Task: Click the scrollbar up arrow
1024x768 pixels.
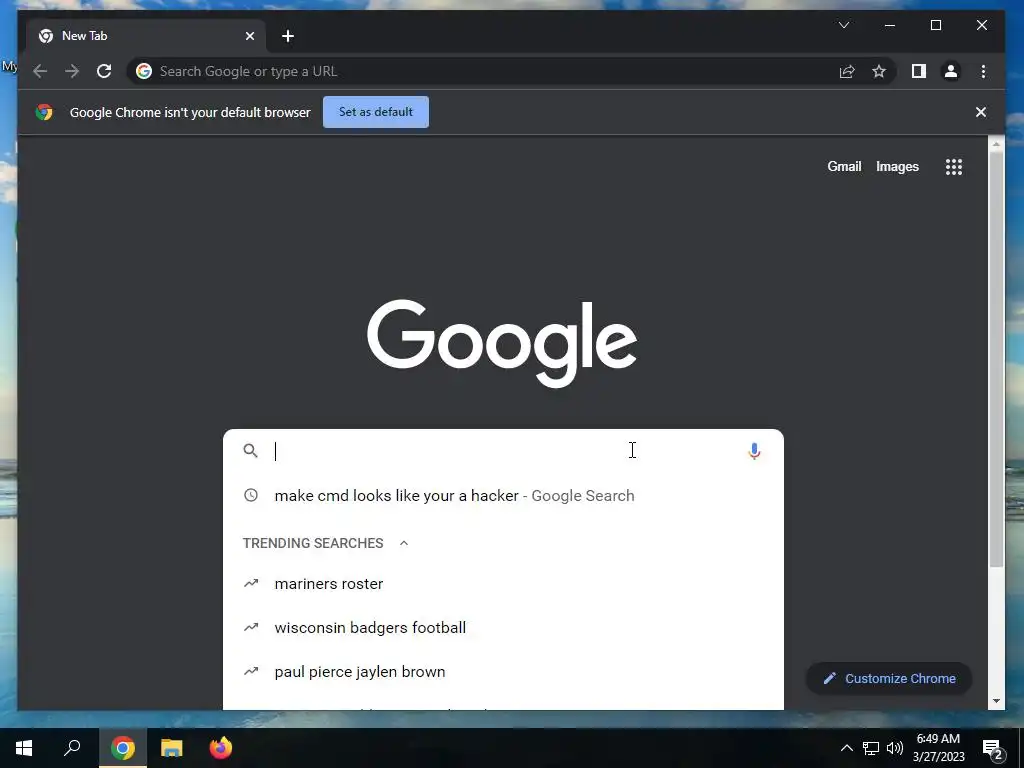Action: point(996,144)
